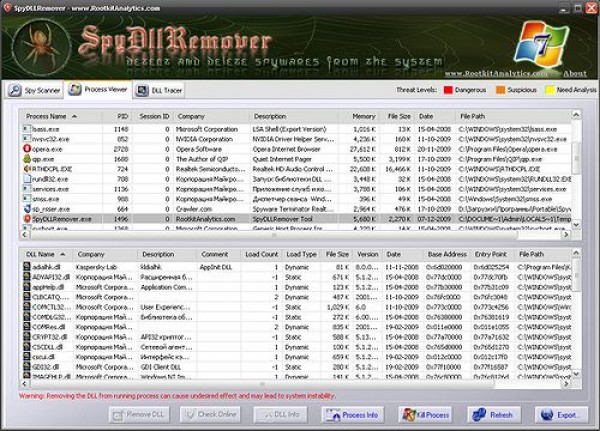
Task: Switch to the Process Viewer tab
Action: pos(98,90)
